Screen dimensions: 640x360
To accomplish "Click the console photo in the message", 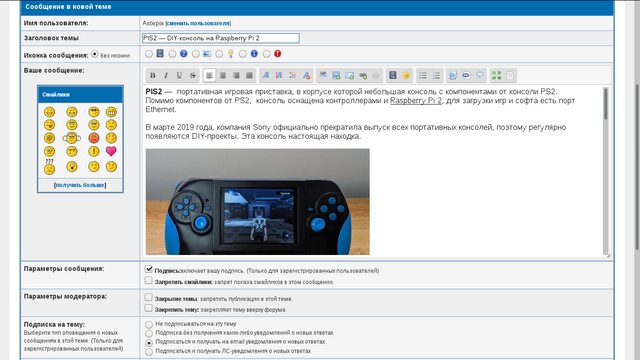I will click(x=258, y=202).
